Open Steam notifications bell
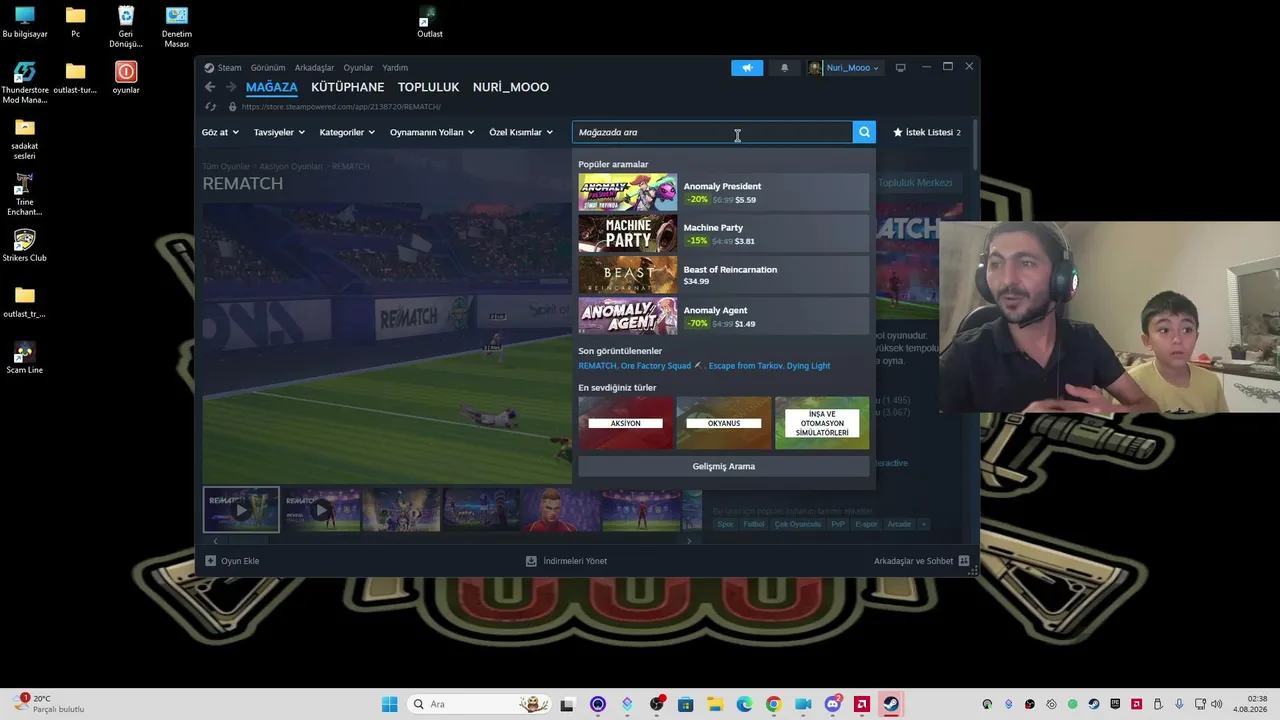 [784, 68]
